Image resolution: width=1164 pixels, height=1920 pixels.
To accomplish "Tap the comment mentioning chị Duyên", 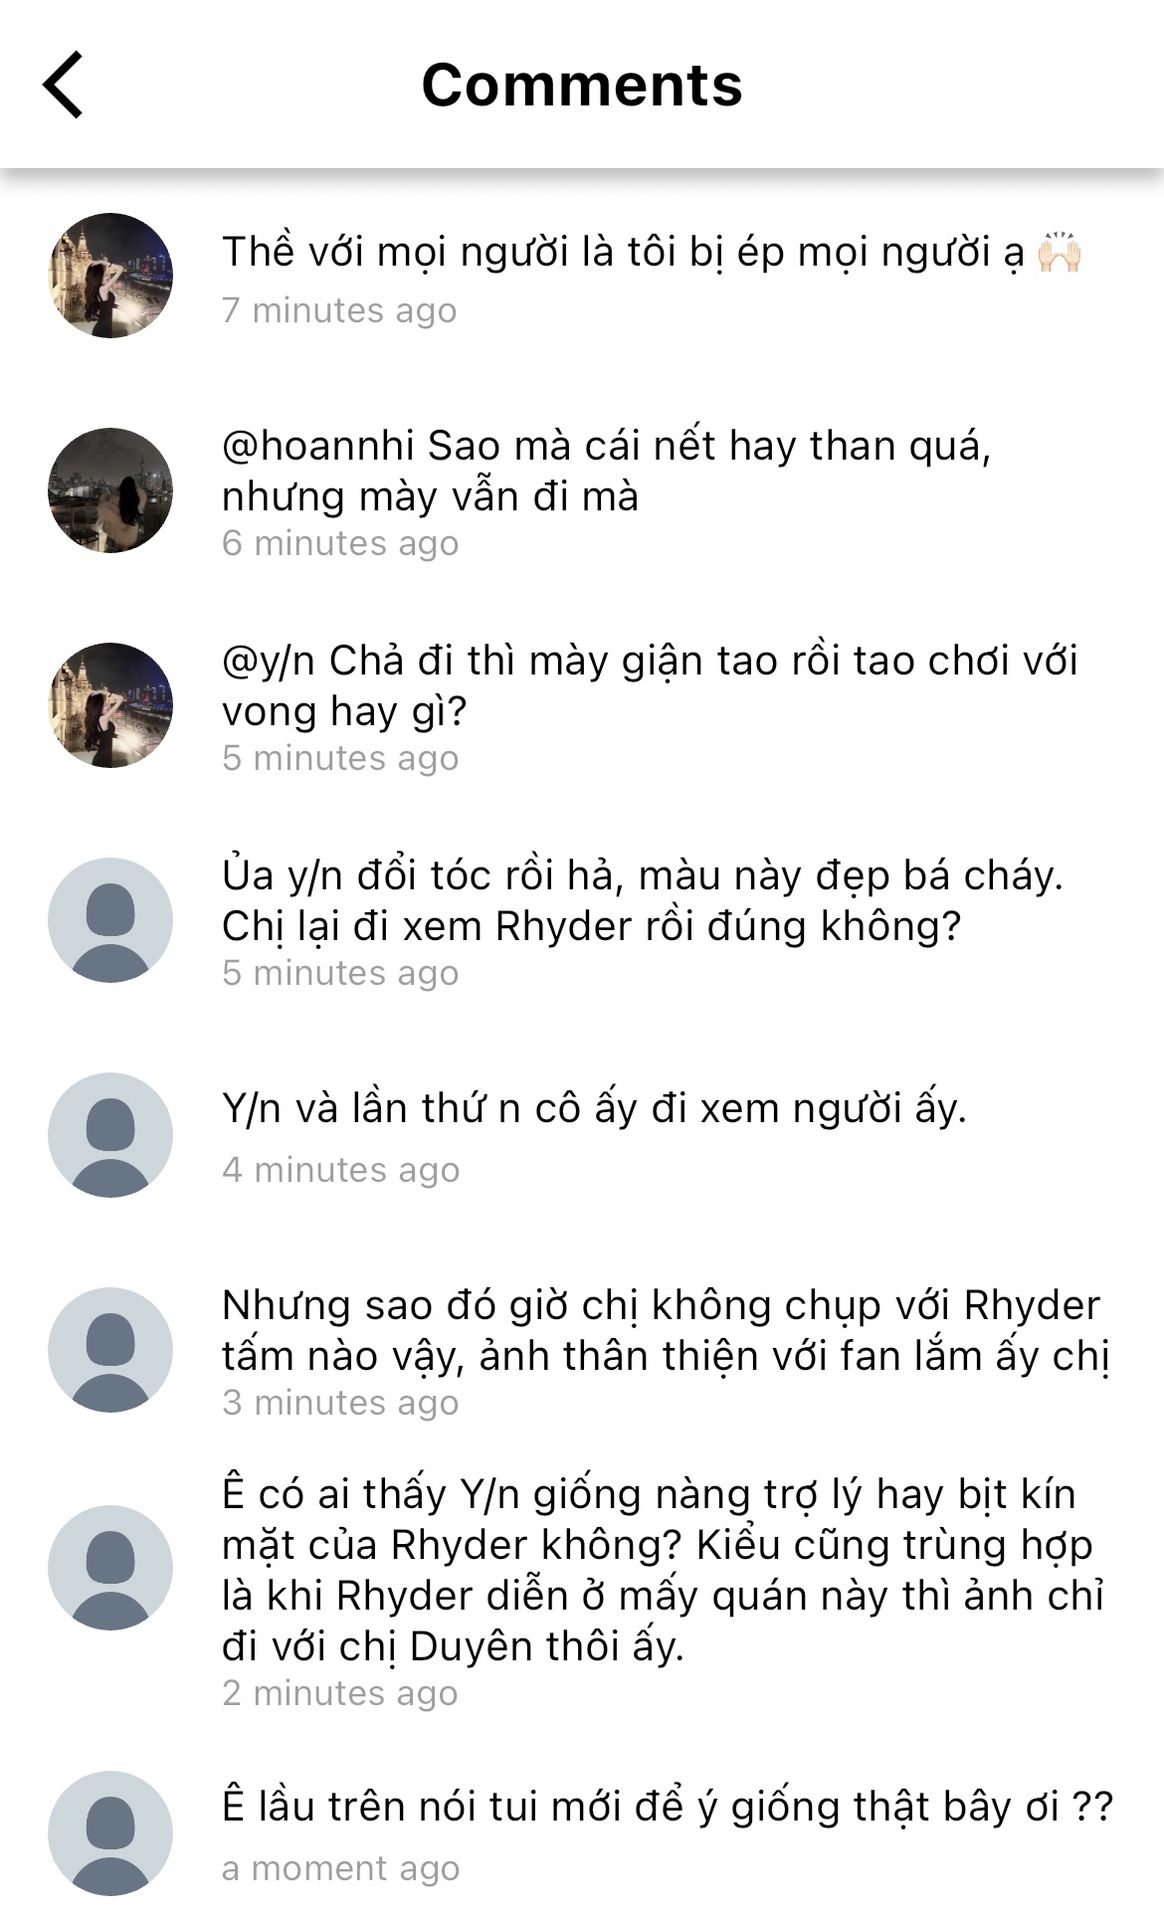I will click(662, 1570).
